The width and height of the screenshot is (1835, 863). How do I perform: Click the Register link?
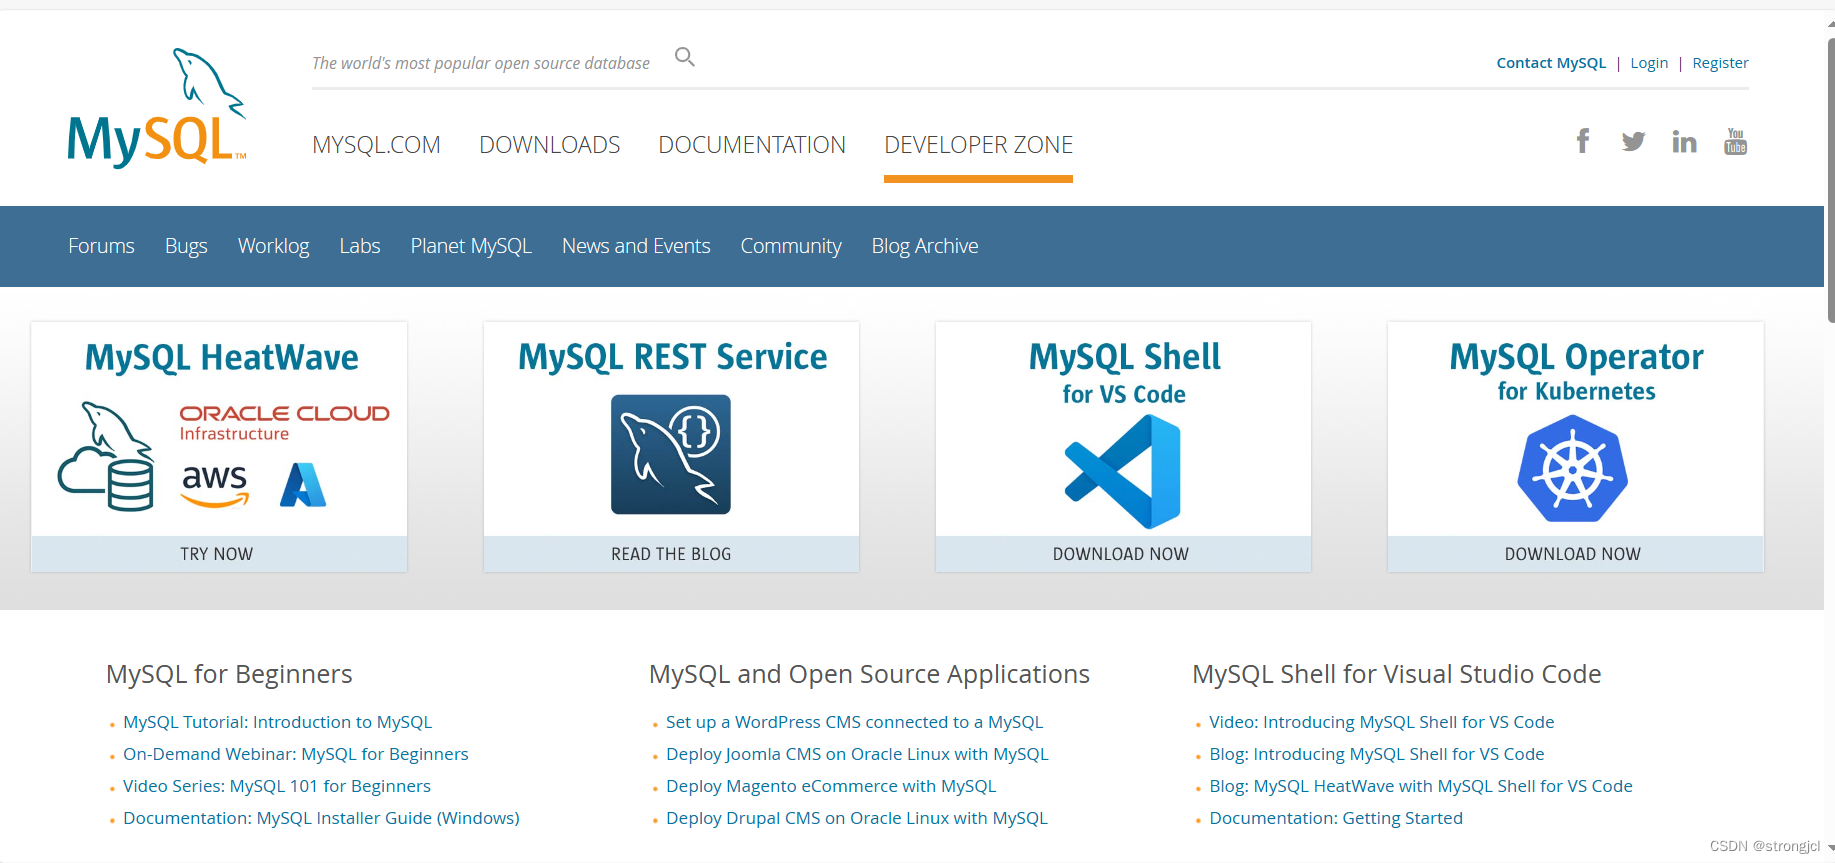click(x=1720, y=63)
